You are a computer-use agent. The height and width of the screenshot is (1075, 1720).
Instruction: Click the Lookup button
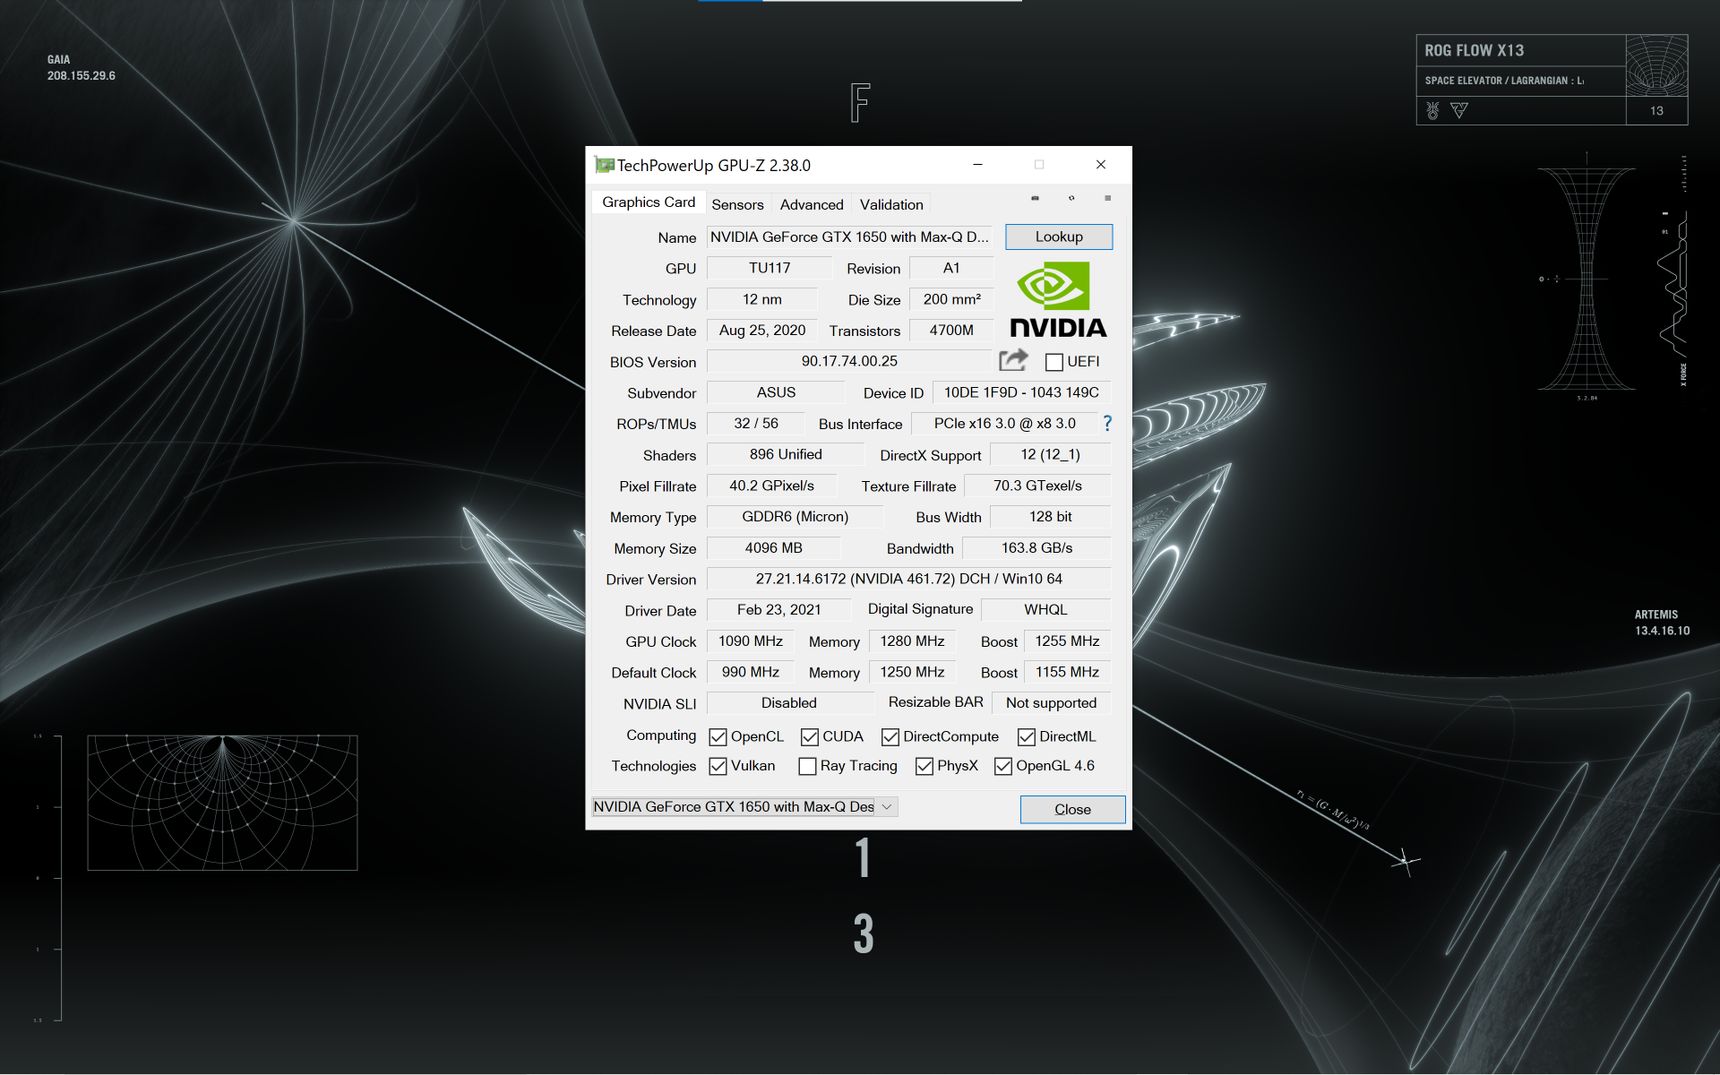coord(1058,237)
